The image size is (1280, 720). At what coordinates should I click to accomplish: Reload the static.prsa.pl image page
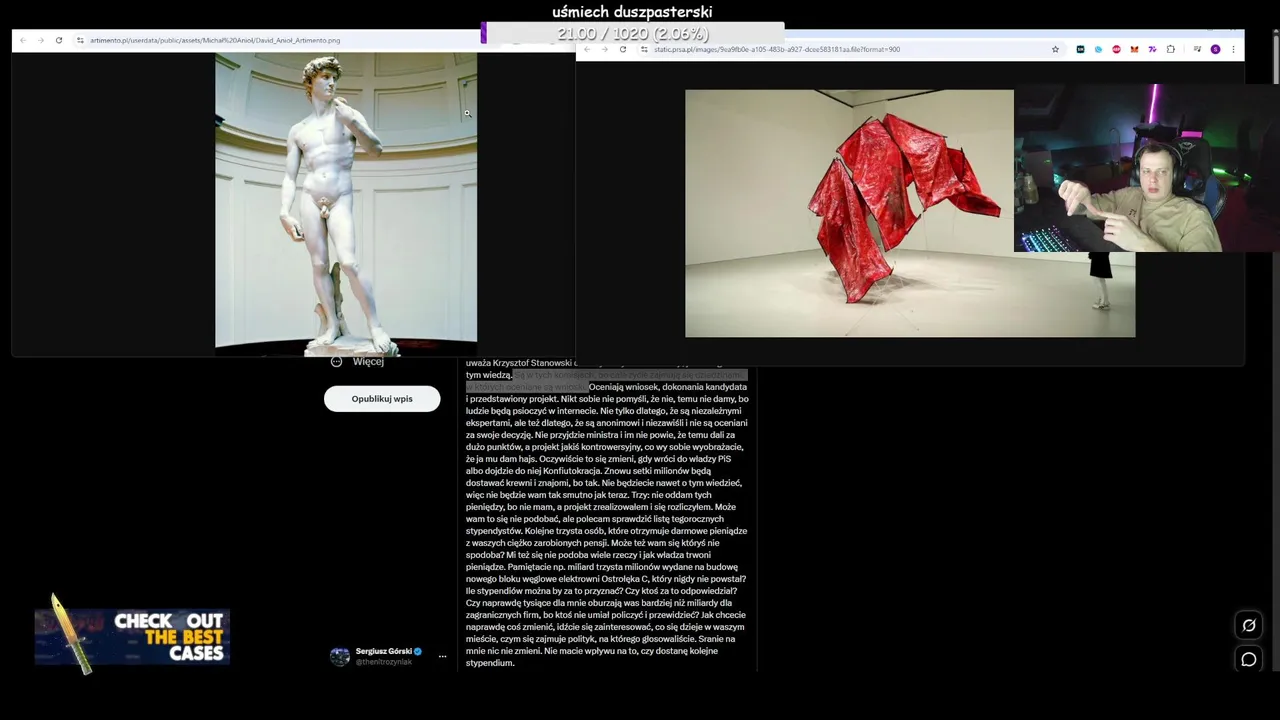coord(623,49)
